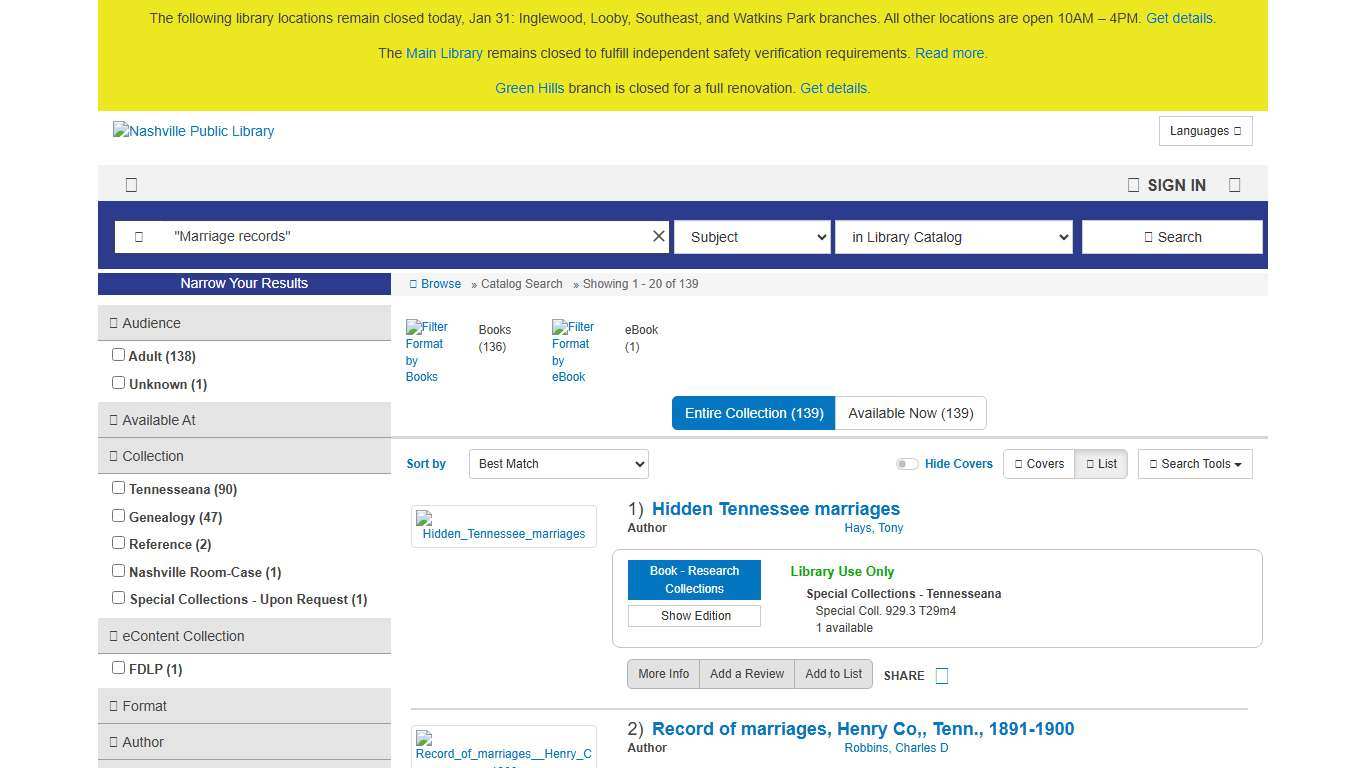Click the Share icon beside SHARE text
Image resolution: width=1366 pixels, height=768 pixels.
pyautogui.click(x=941, y=675)
